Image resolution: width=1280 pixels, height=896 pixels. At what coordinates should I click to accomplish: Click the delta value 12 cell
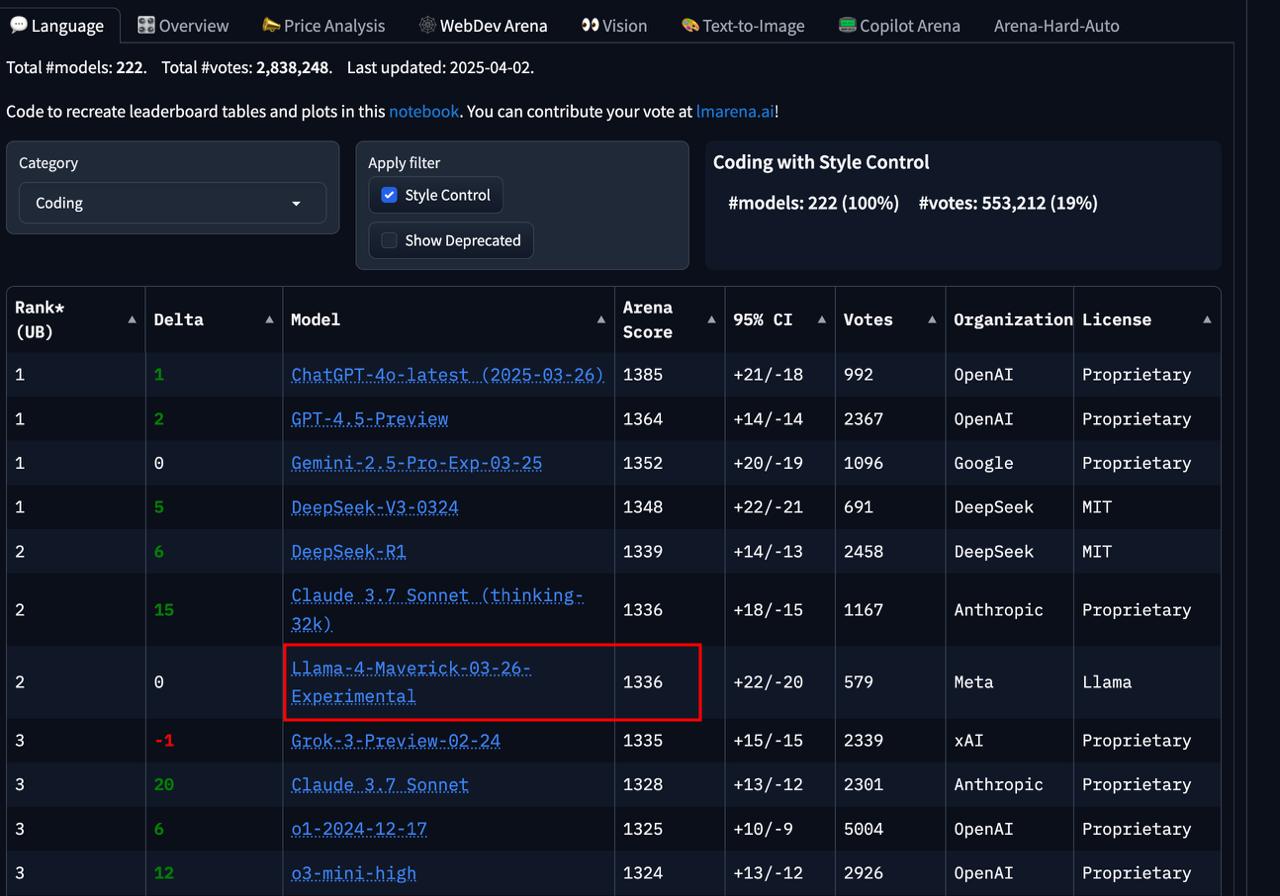214,873
